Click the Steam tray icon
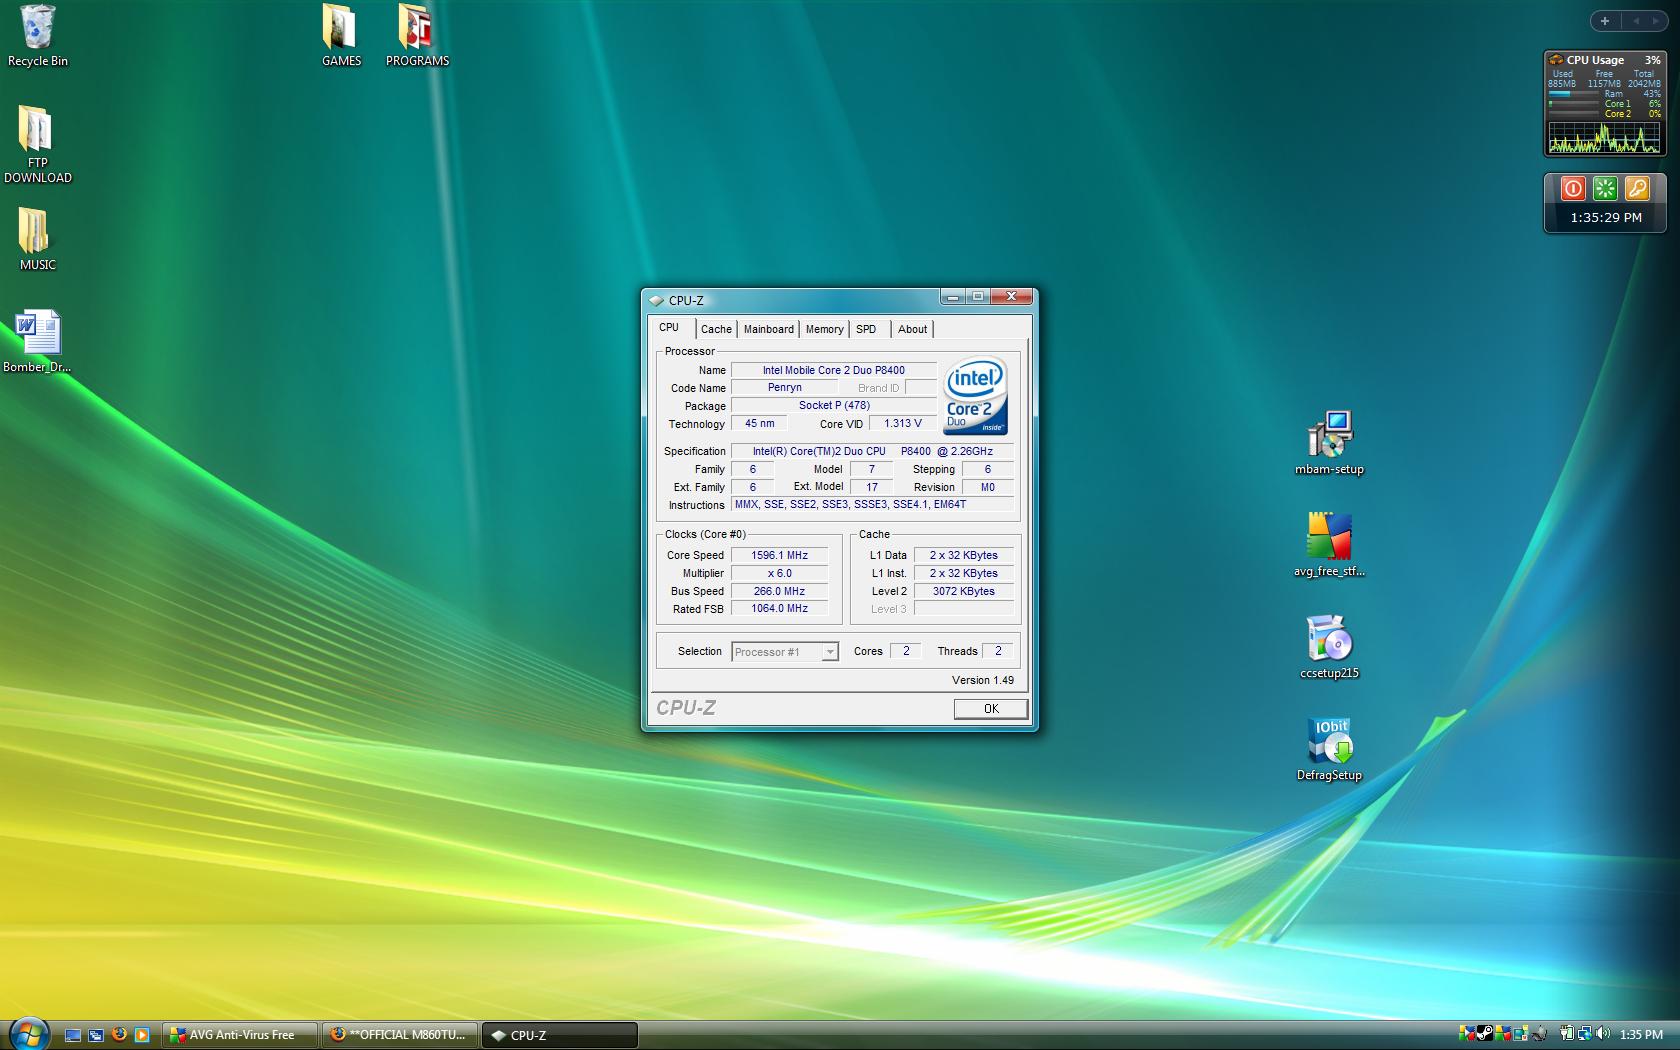The width and height of the screenshot is (1680, 1050). pyautogui.click(x=1485, y=1033)
